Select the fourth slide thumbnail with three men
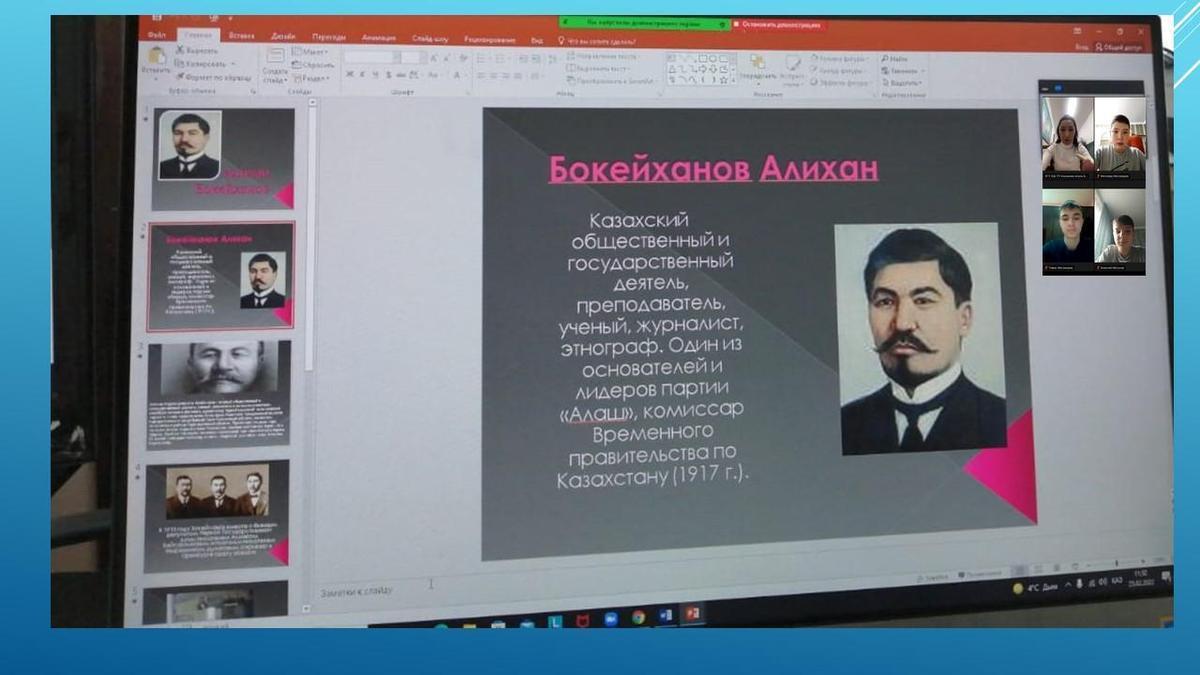The image size is (1200, 675). click(217, 515)
